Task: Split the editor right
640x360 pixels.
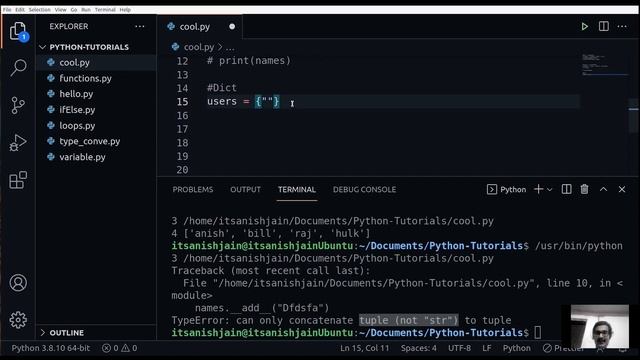Action: [x=604, y=27]
